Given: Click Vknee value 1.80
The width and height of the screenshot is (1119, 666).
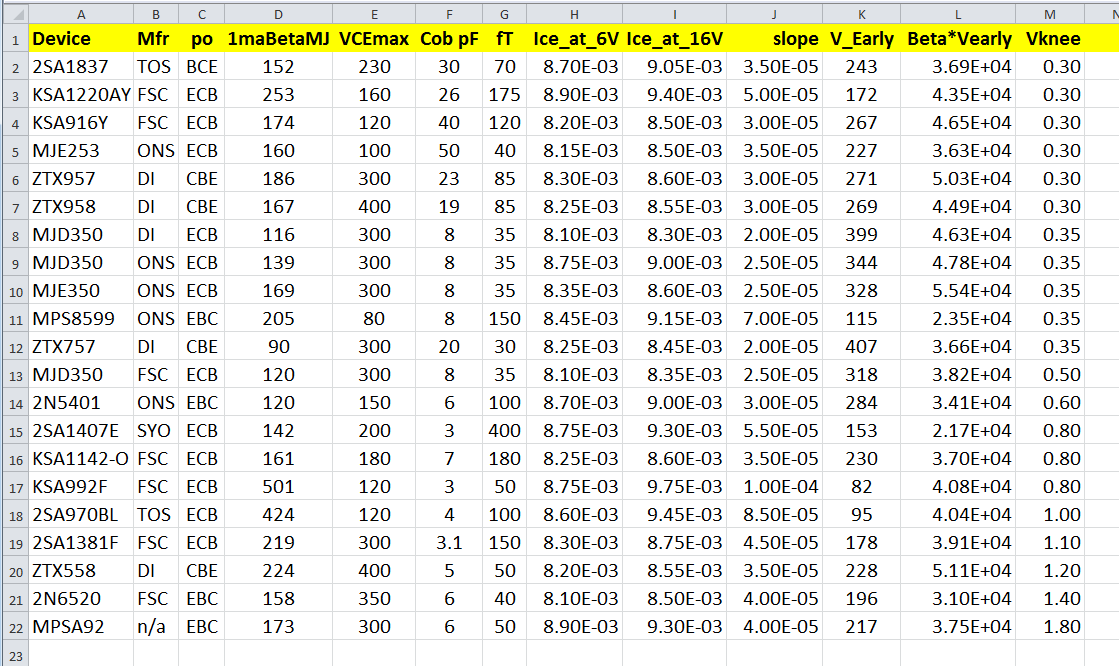Looking at the screenshot, I should click(1050, 627).
